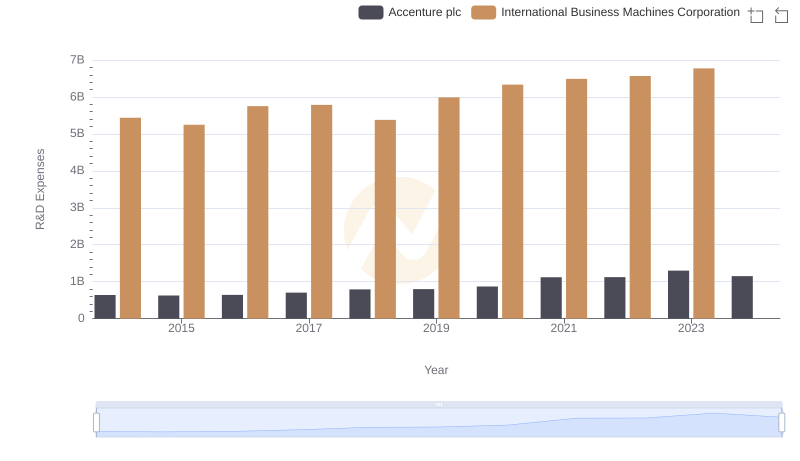Viewport: 800px width, 461px height.
Task: Click Accenture plc dark legend swatch
Action: (x=371, y=12)
